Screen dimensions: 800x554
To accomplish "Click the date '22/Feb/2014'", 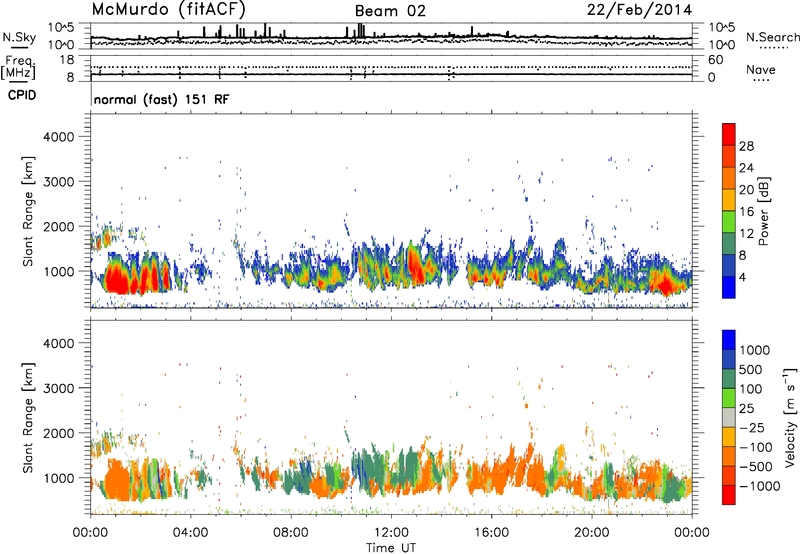I will pos(639,10).
